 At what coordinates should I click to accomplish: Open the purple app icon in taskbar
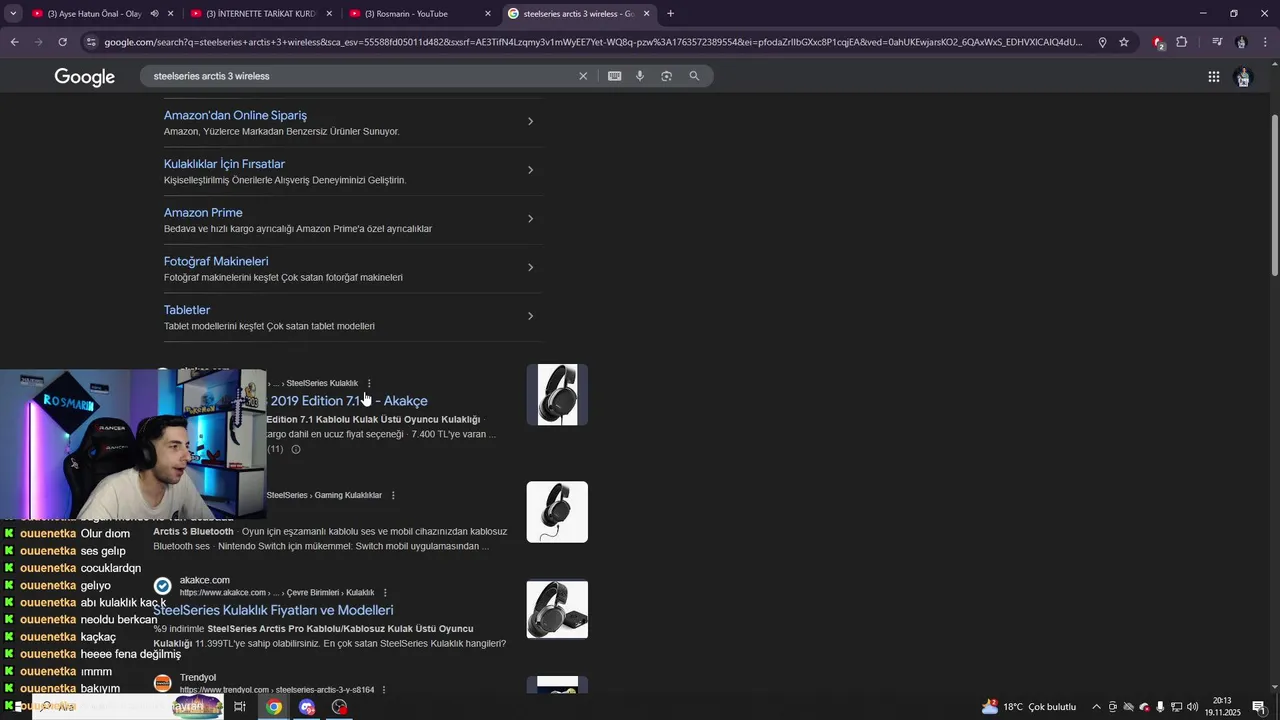pos(307,707)
